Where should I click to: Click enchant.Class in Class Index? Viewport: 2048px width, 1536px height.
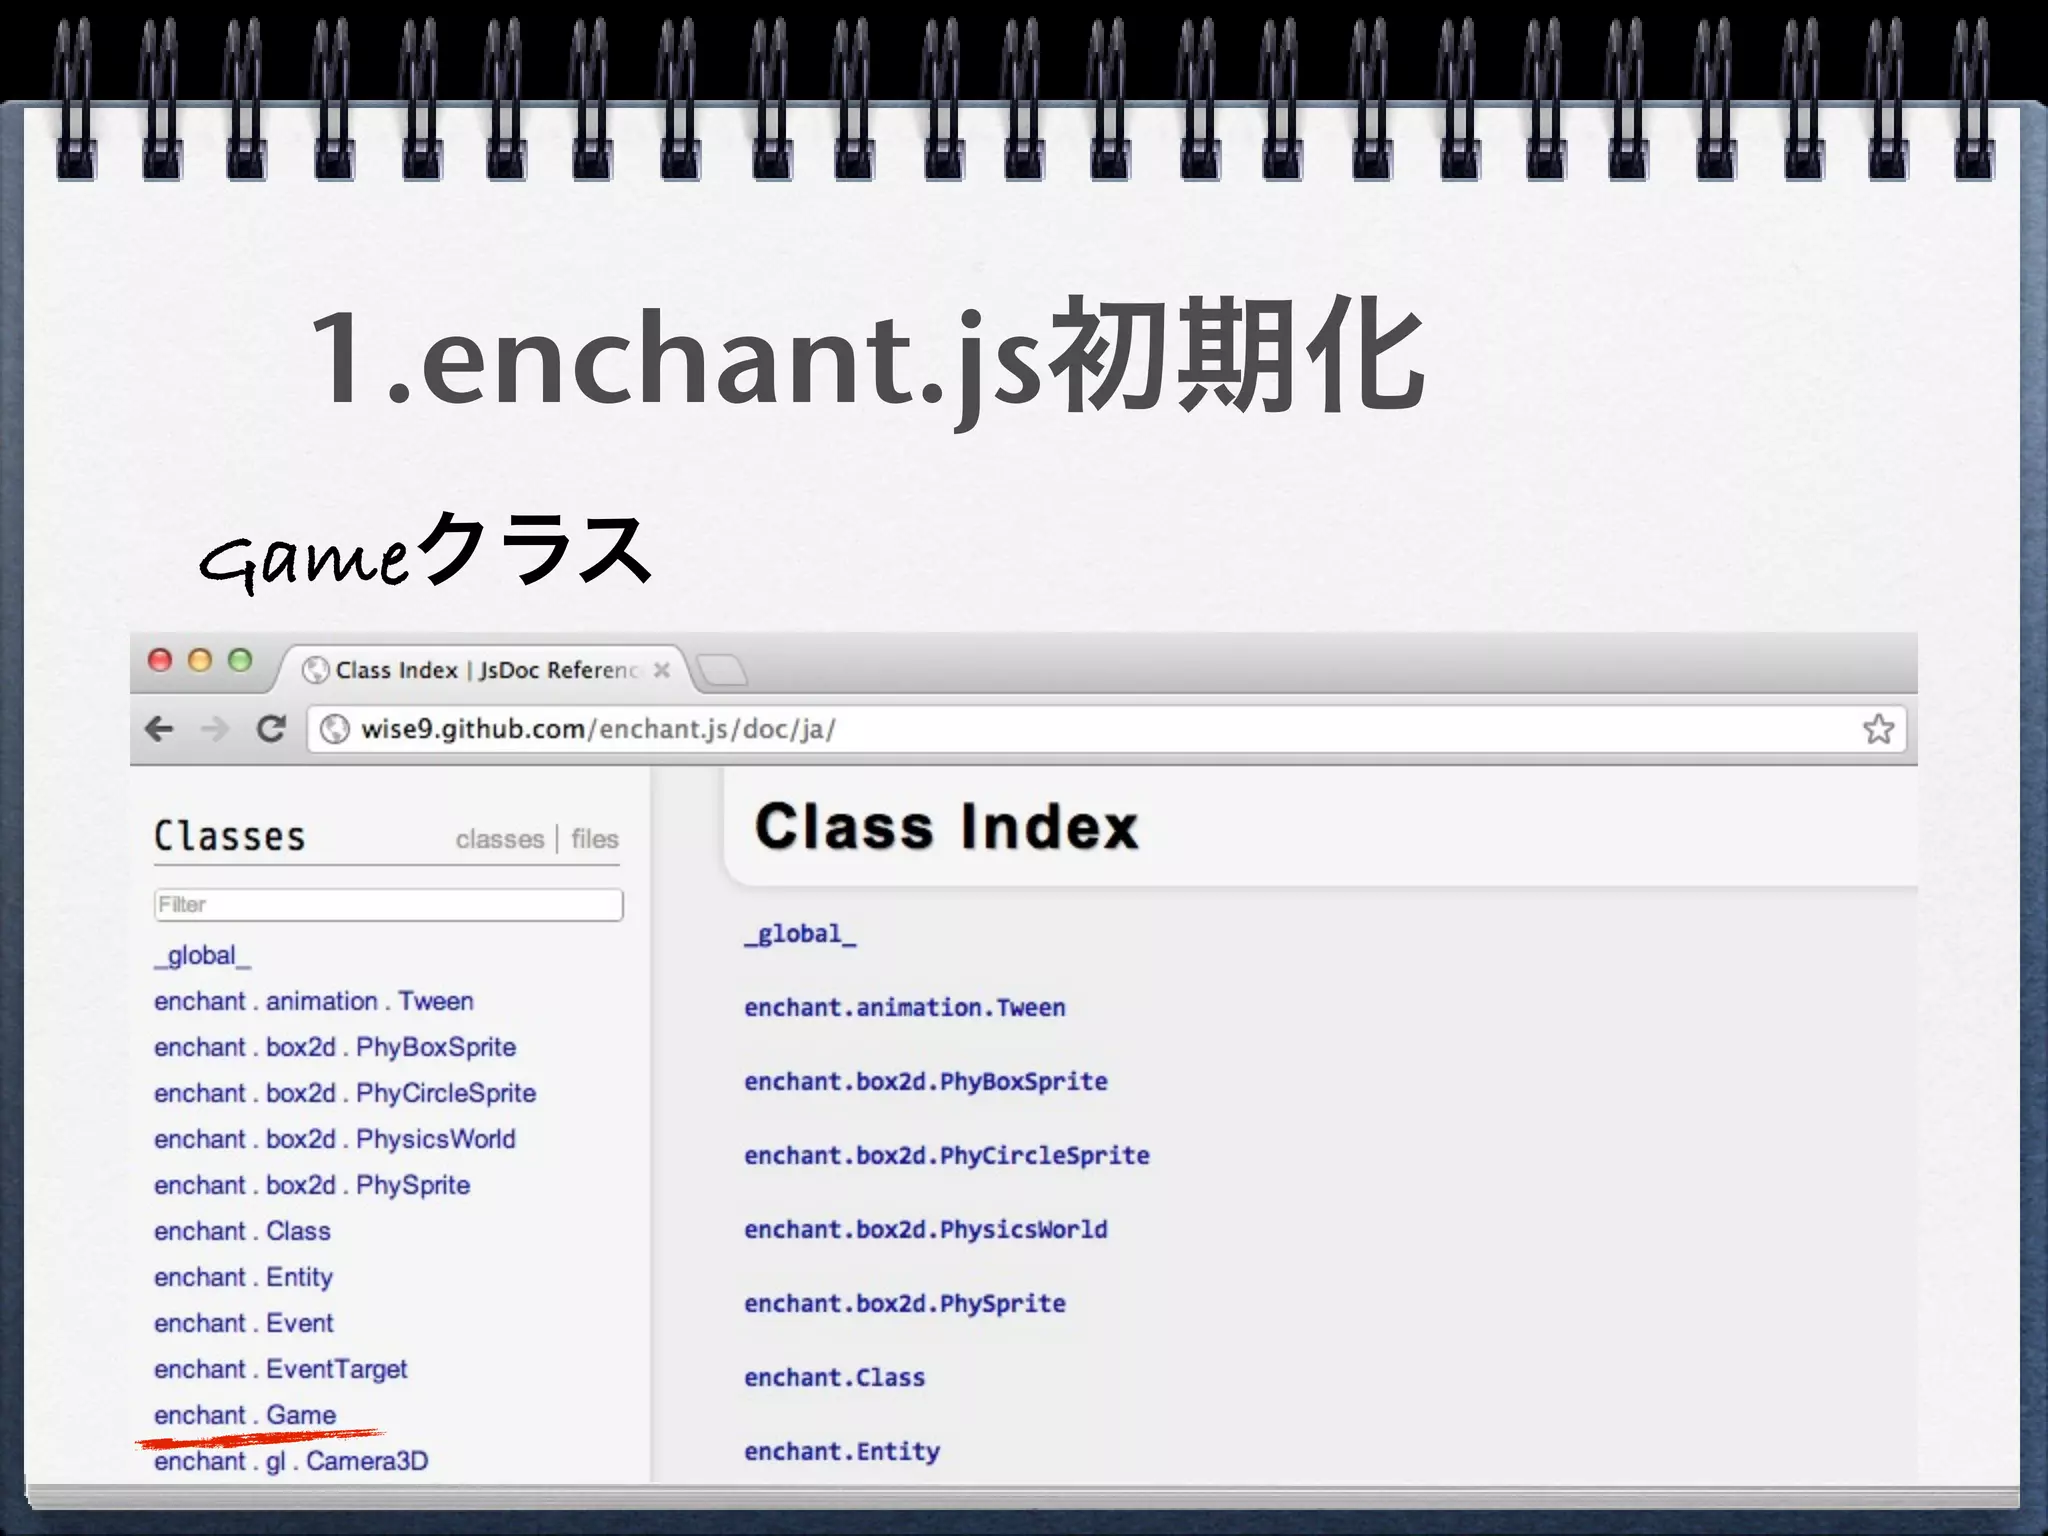click(835, 1377)
